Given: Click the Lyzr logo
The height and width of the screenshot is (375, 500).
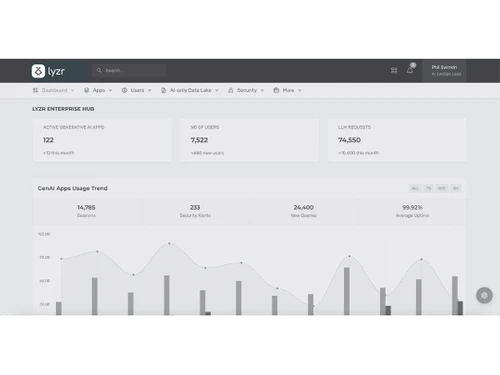Looking at the screenshot, I should (x=48, y=71).
